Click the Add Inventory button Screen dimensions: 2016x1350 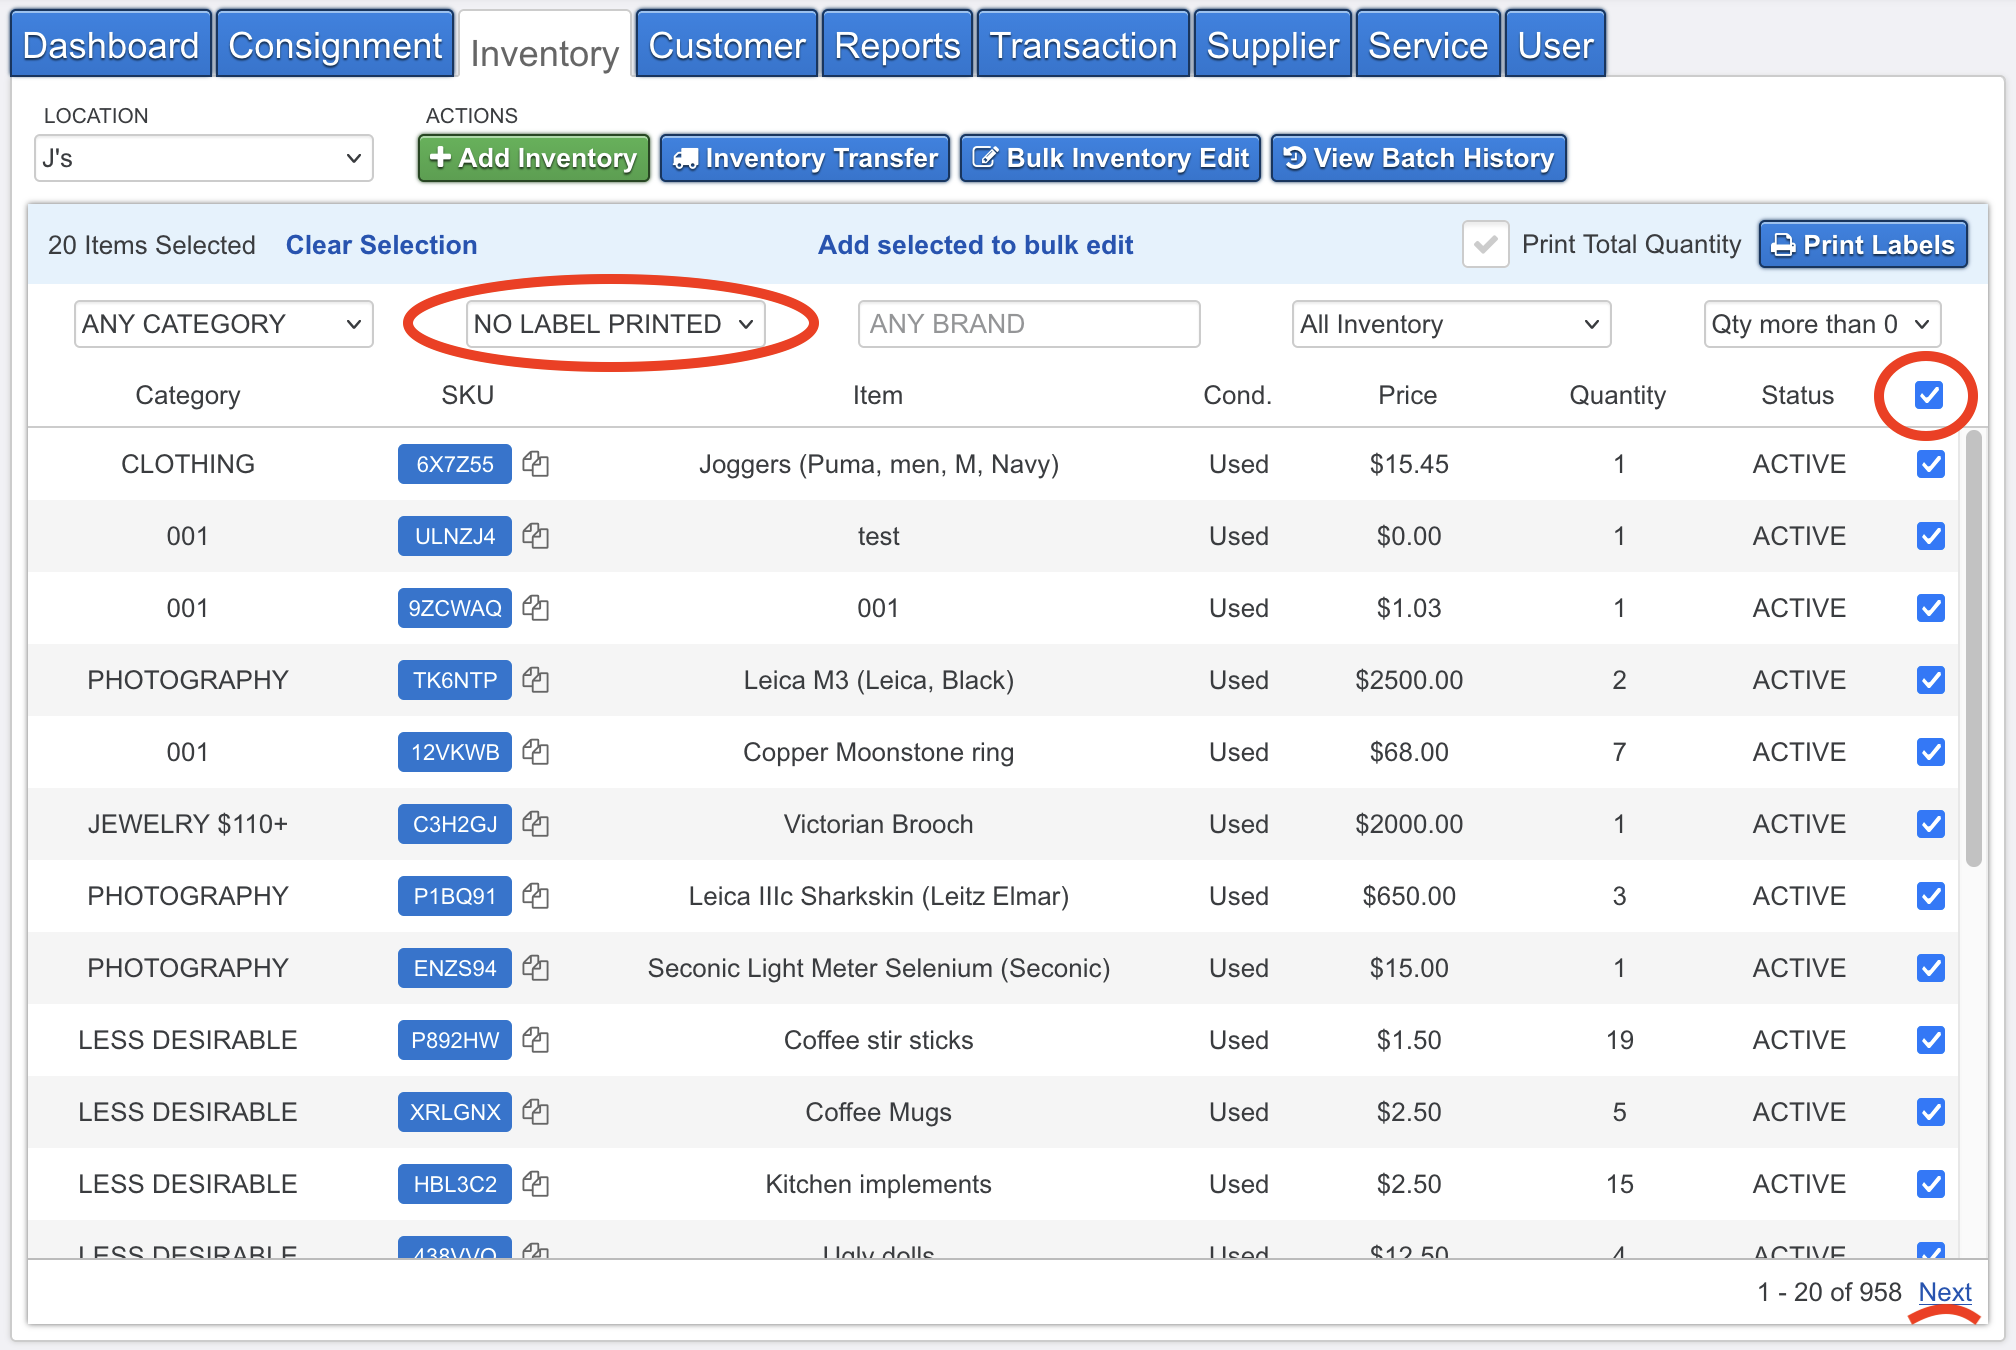(534, 158)
